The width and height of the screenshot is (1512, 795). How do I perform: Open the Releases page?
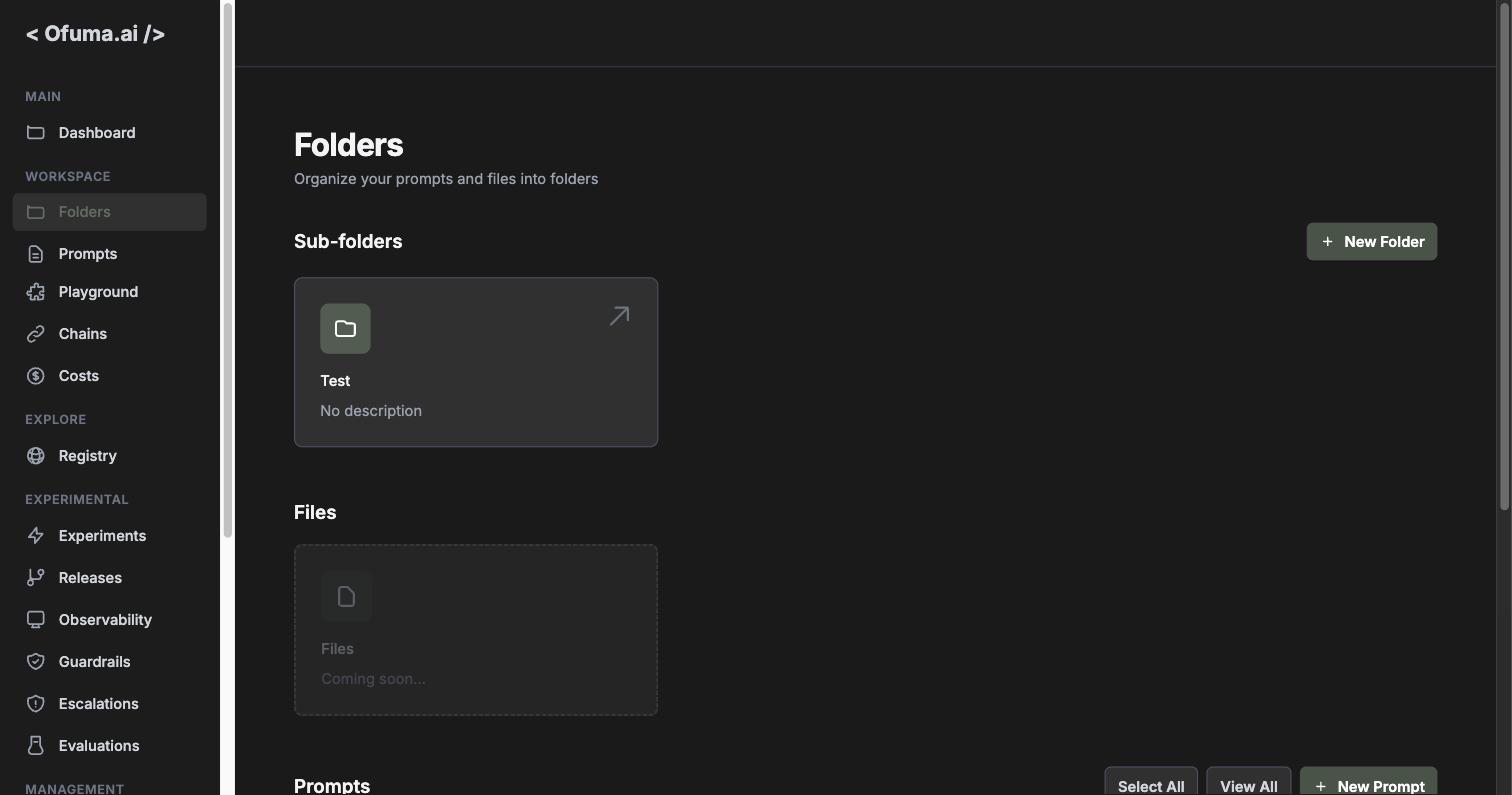point(110,578)
